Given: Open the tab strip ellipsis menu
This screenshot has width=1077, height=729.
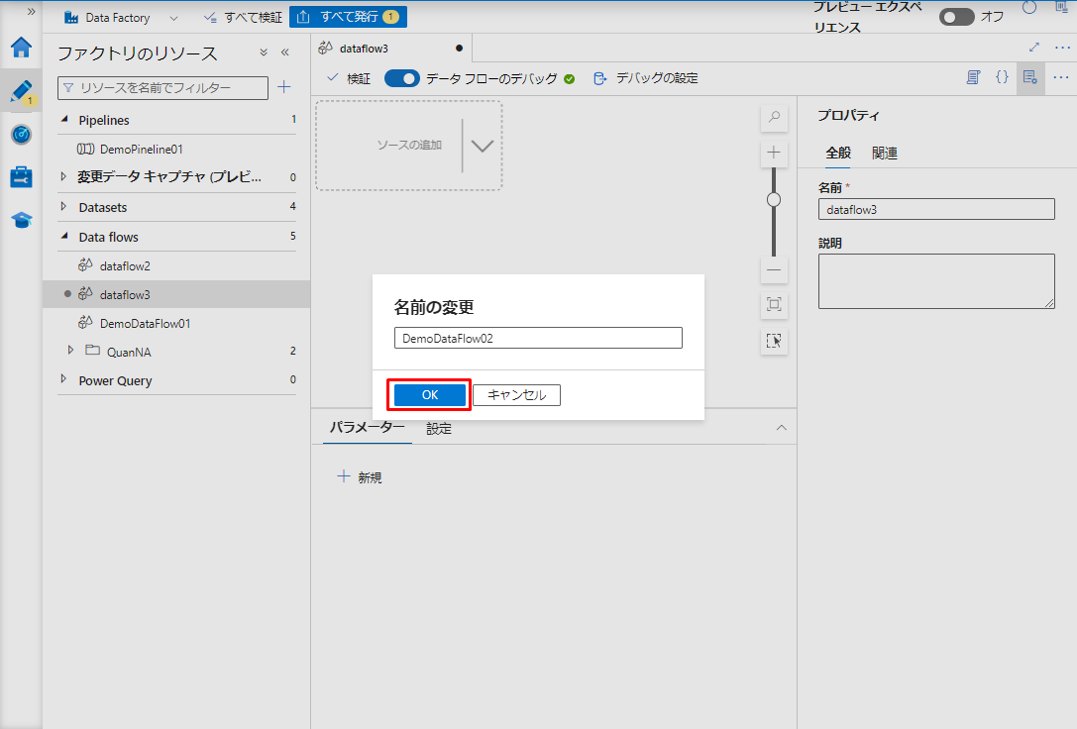Looking at the screenshot, I should 1063,47.
